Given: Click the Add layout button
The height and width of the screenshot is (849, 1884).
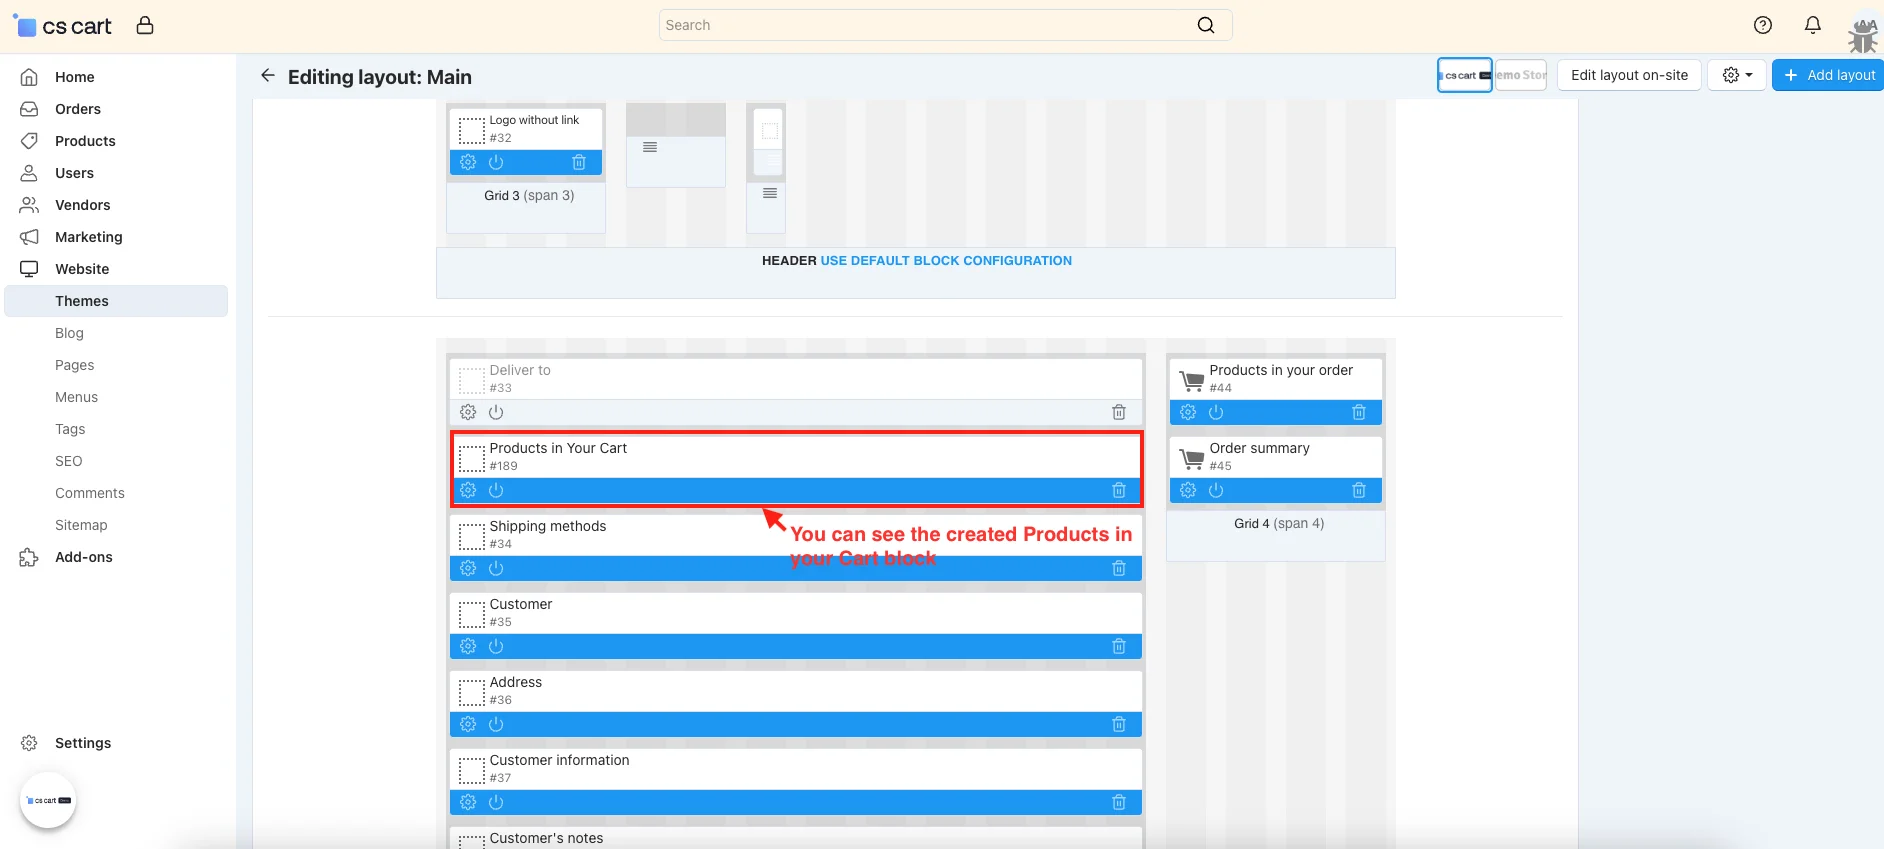Looking at the screenshot, I should click(x=1829, y=75).
